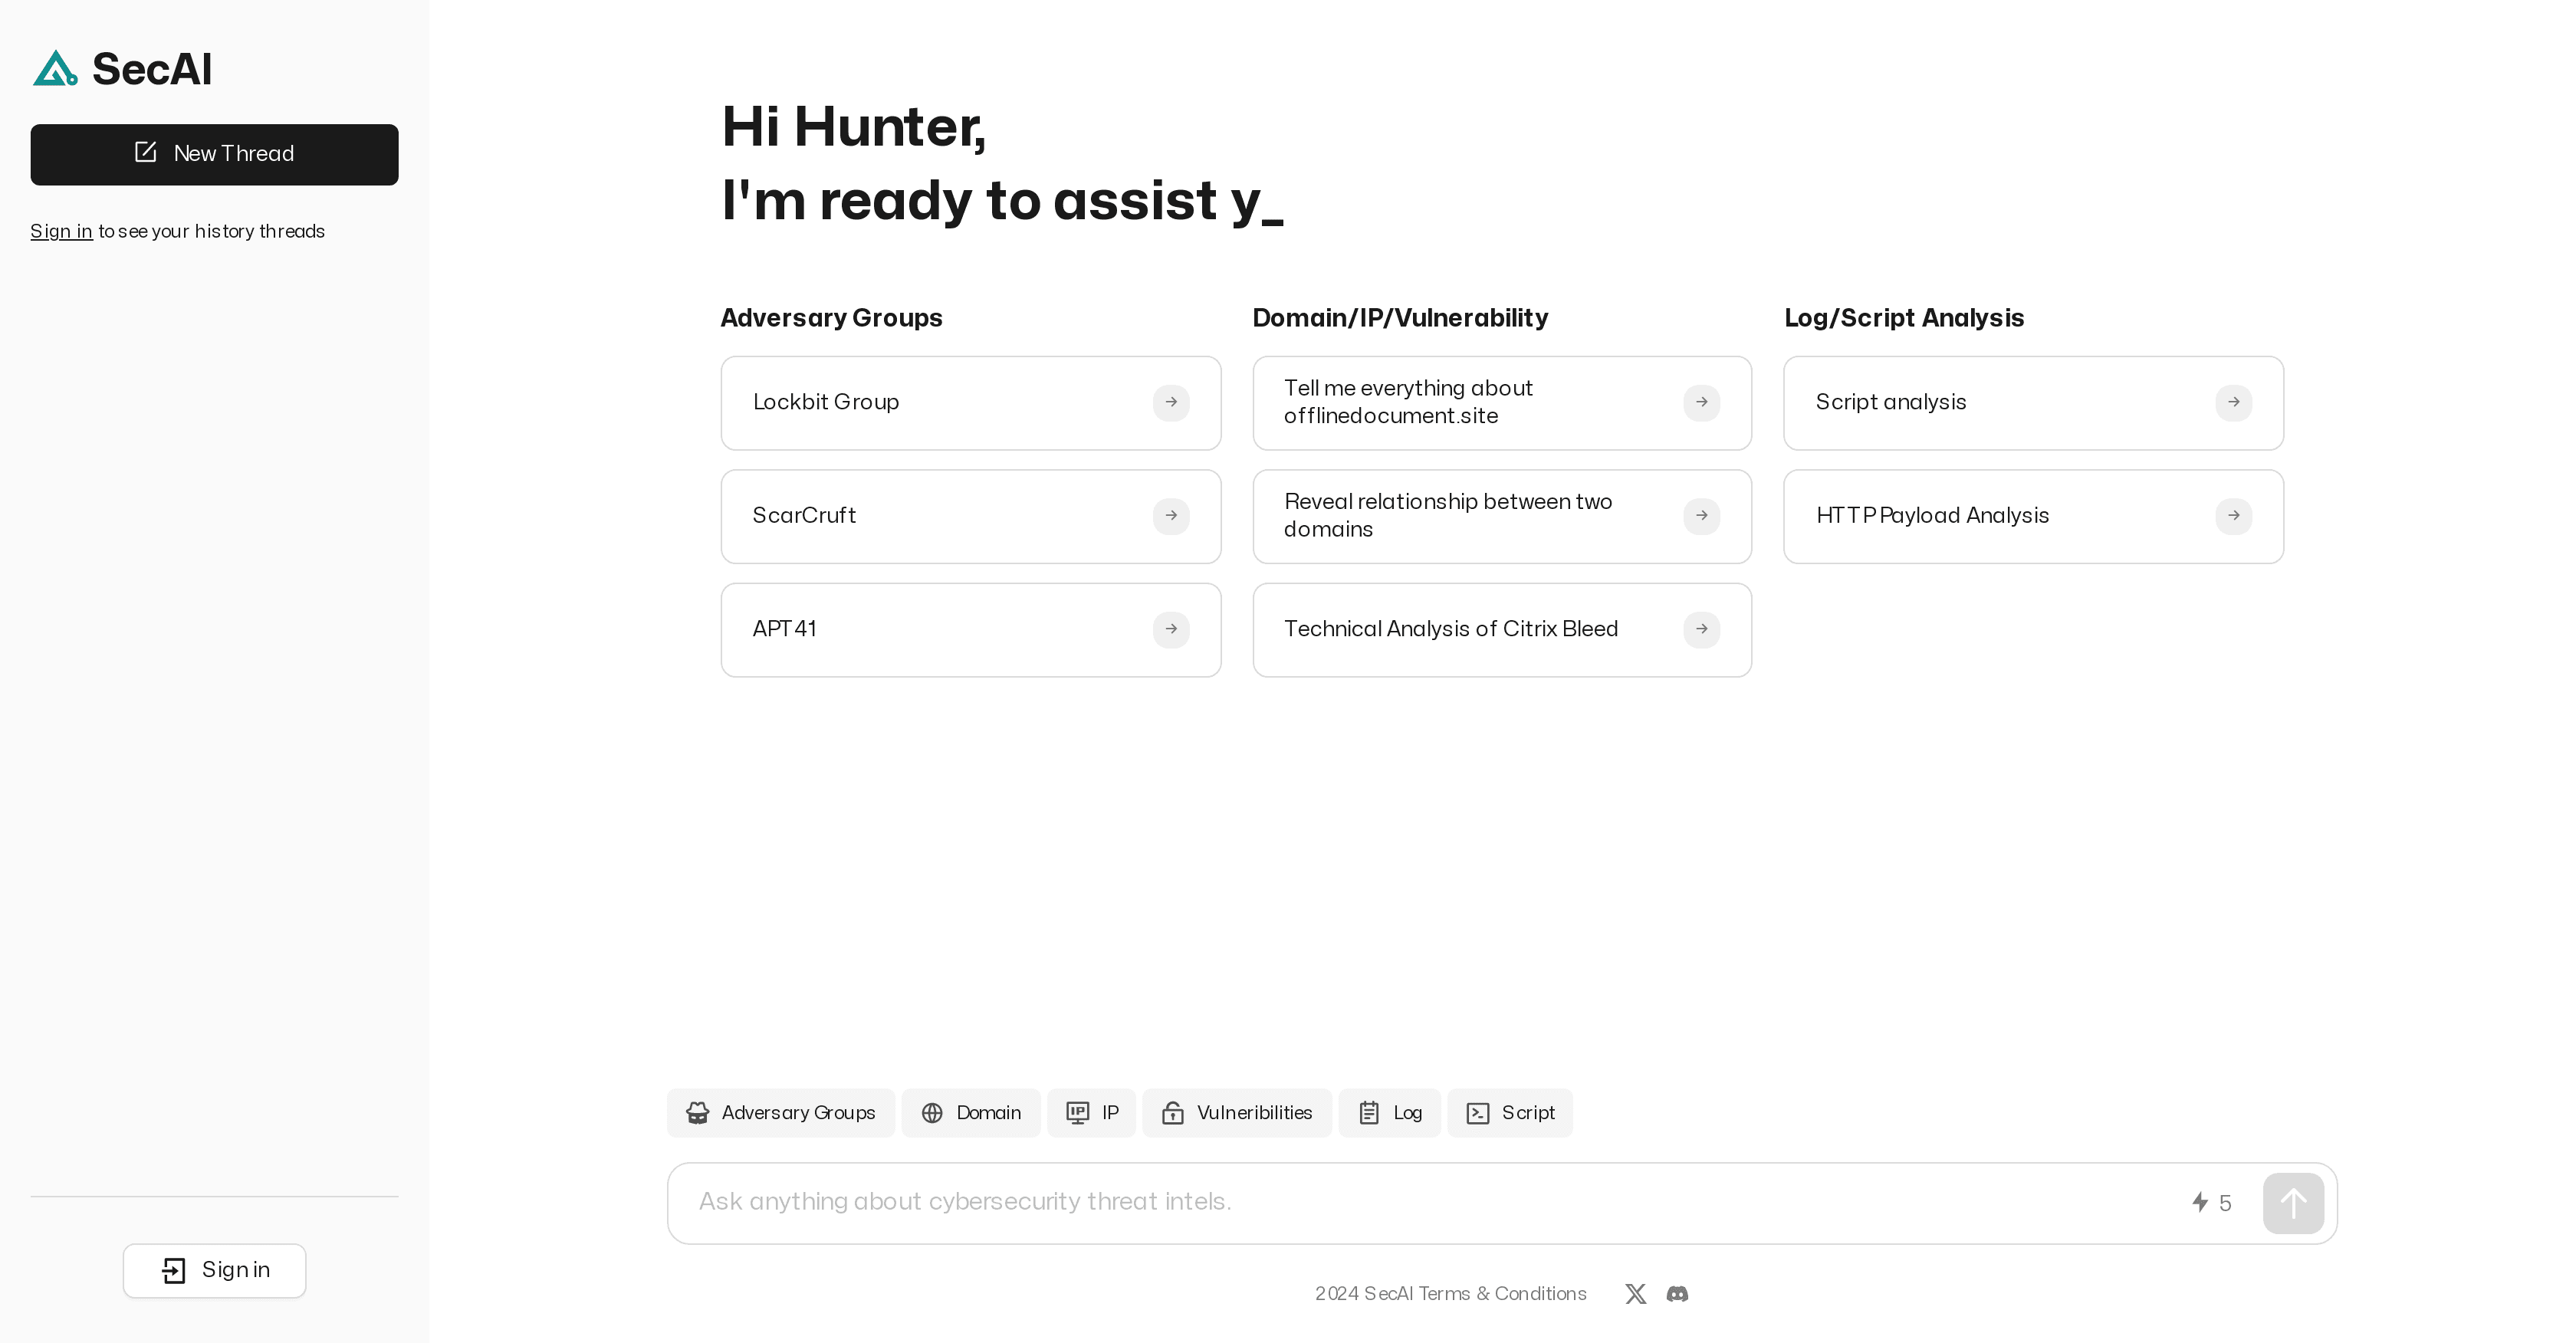Select the IP category chip
2576x1343 pixels.
pos(1091,1113)
